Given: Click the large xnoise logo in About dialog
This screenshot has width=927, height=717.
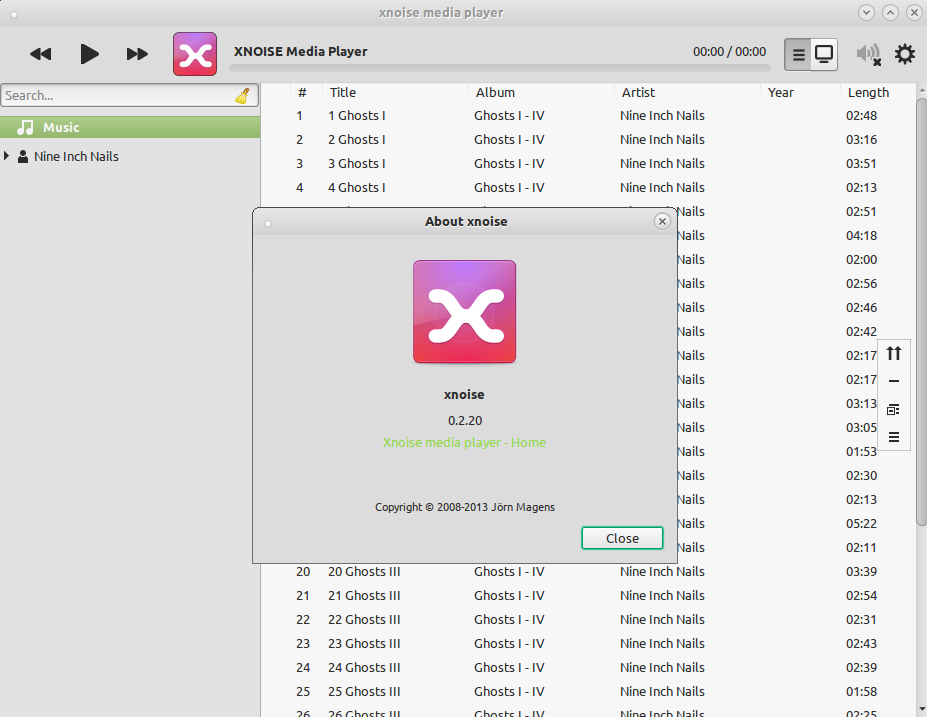Looking at the screenshot, I should pyautogui.click(x=465, y=312).
